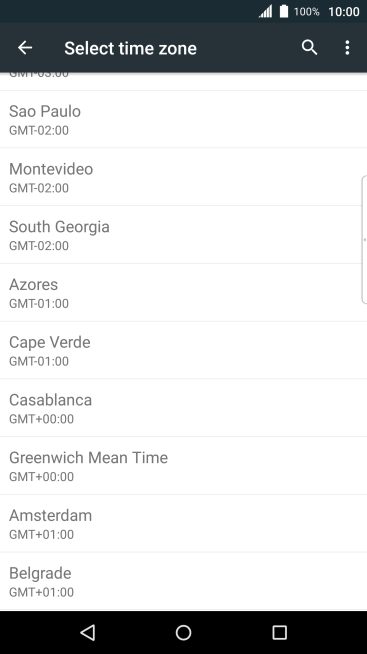Choose South Georgia time zone

pyautogui.click(x=184, y=235)
